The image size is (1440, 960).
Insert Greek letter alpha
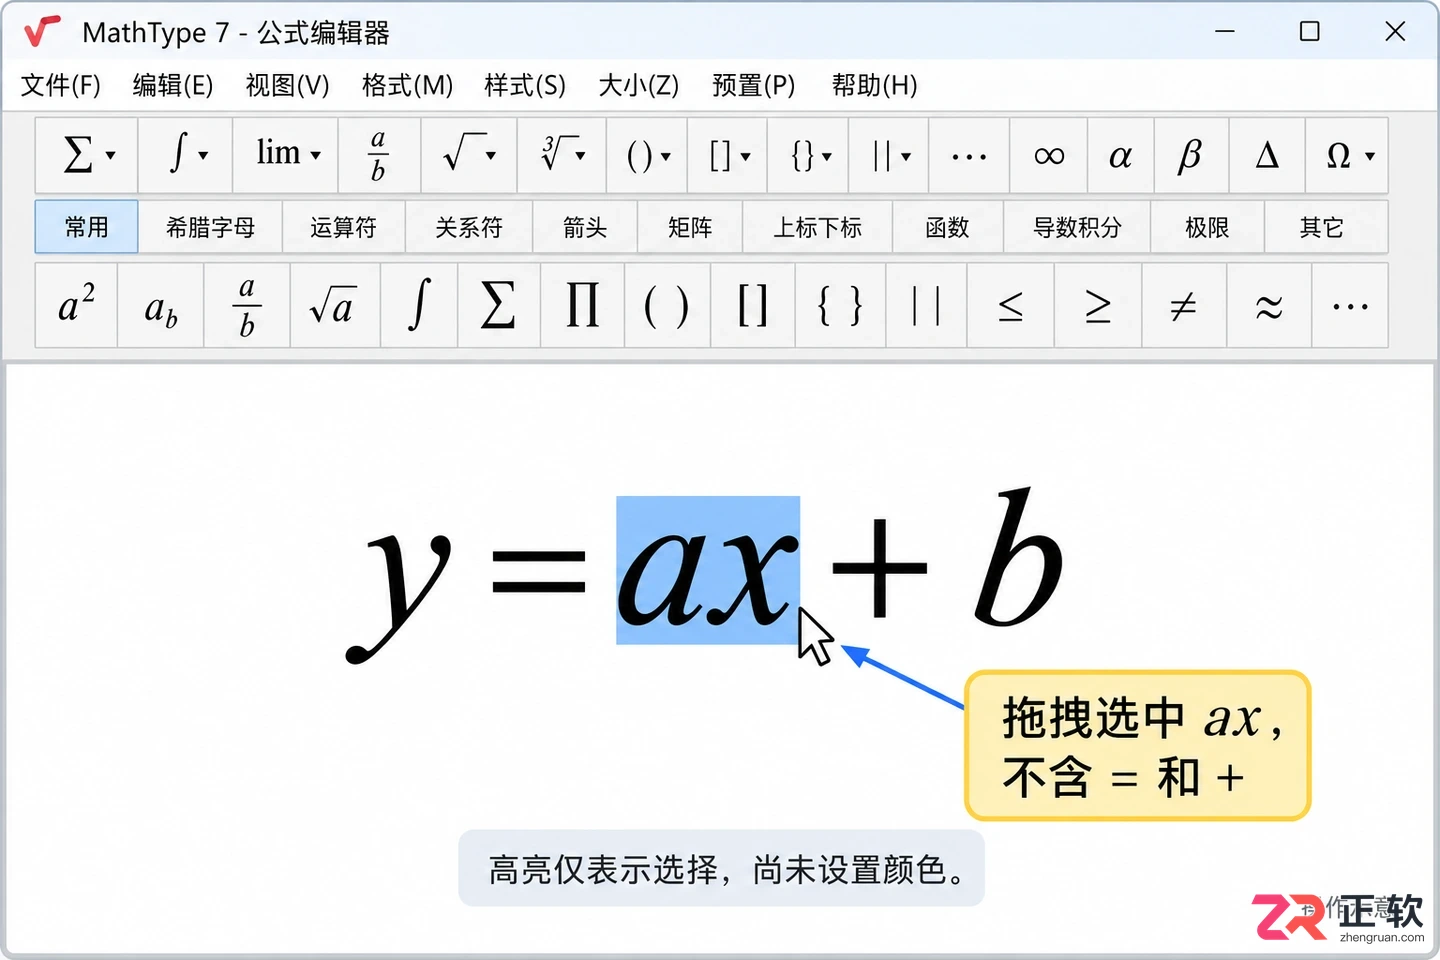tap(1121, 155)
